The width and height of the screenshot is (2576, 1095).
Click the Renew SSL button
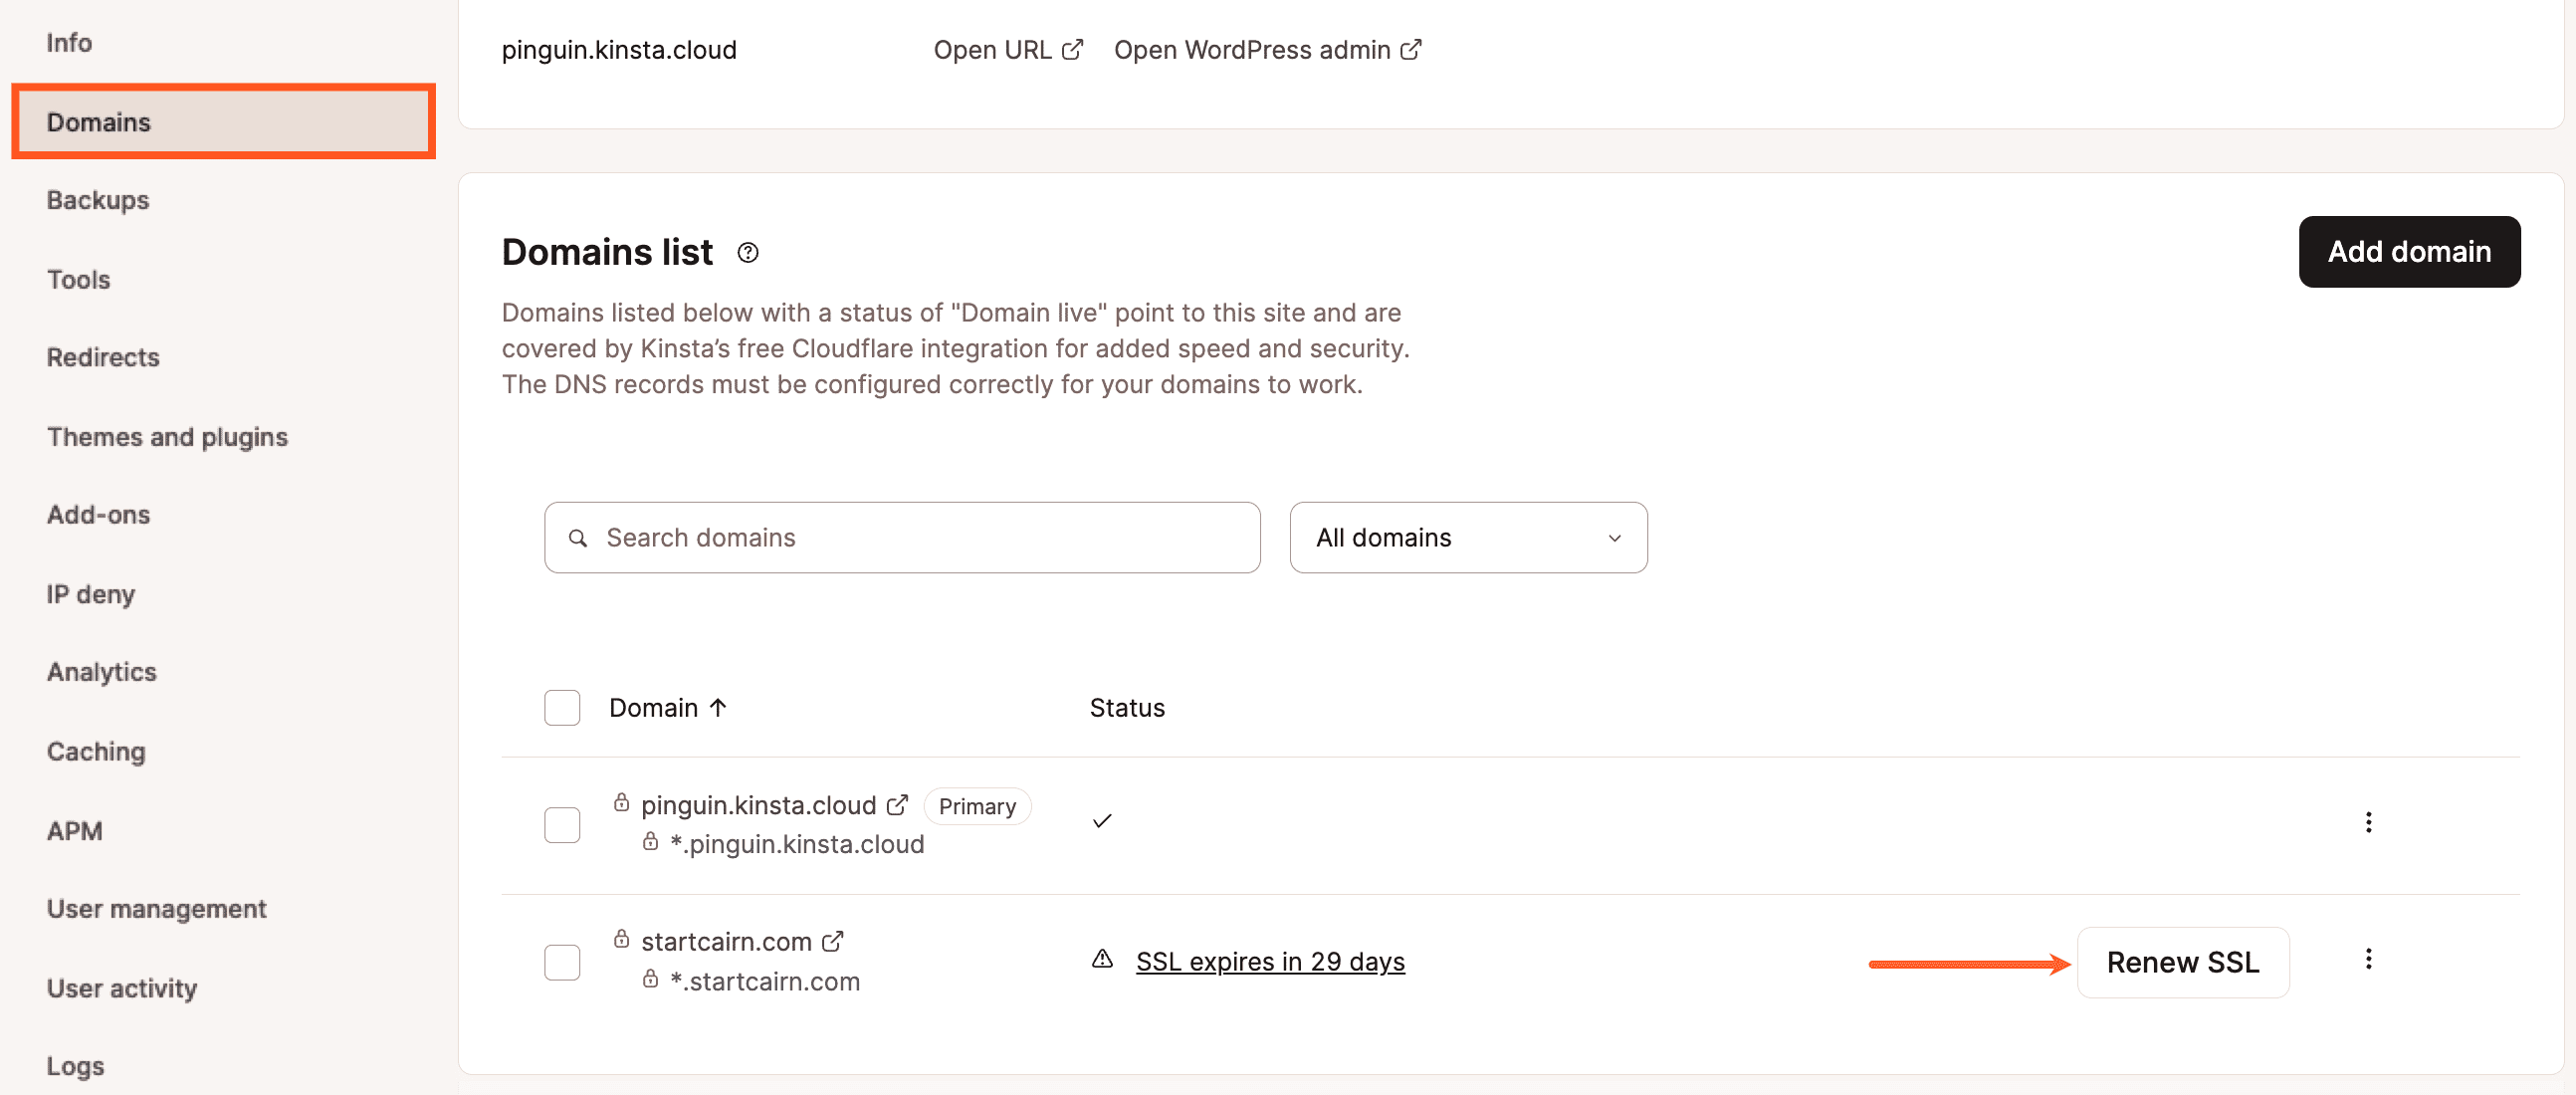[x=2182, y=961]
